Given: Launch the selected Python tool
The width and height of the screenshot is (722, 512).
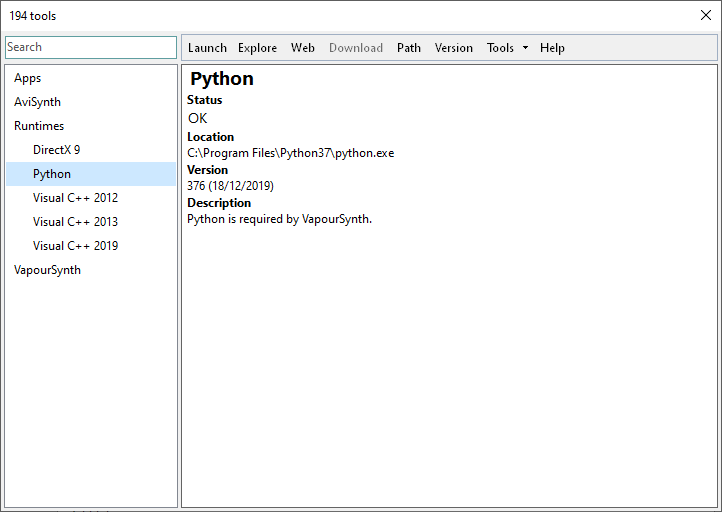Looking at the screenshot, I should coord(207,48).
